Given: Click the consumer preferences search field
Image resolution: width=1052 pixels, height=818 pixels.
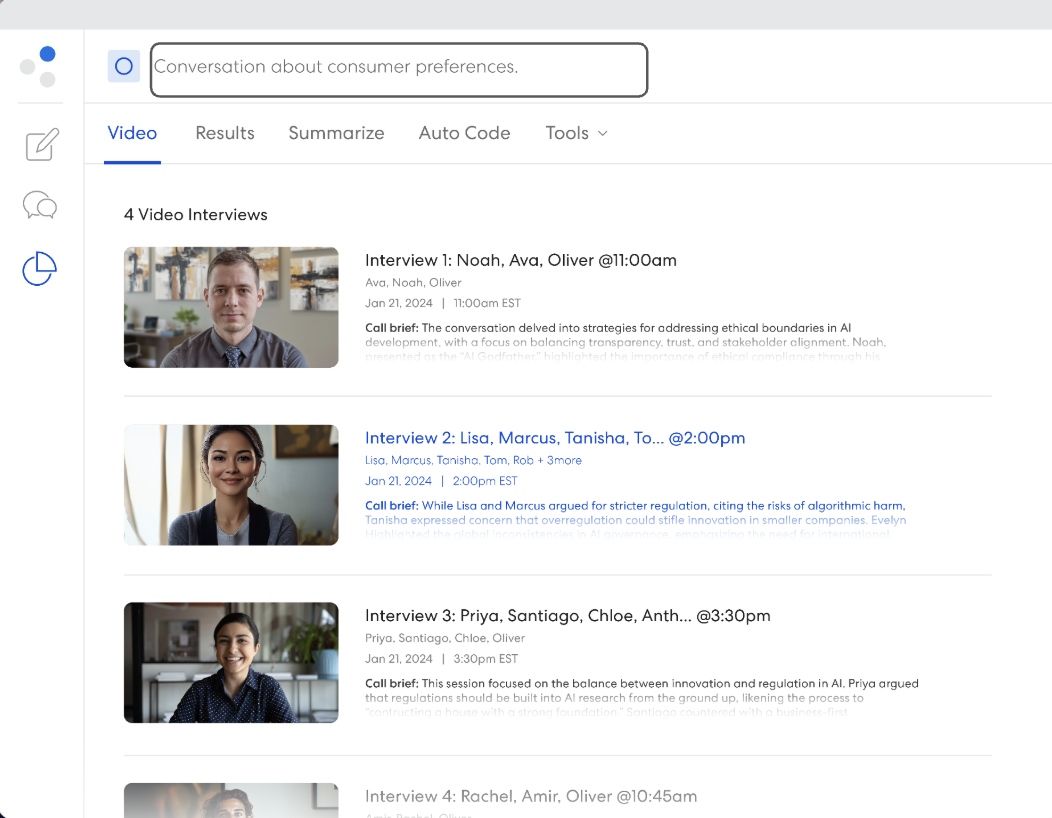Looking at the screenshot, I should pos(399,69).
